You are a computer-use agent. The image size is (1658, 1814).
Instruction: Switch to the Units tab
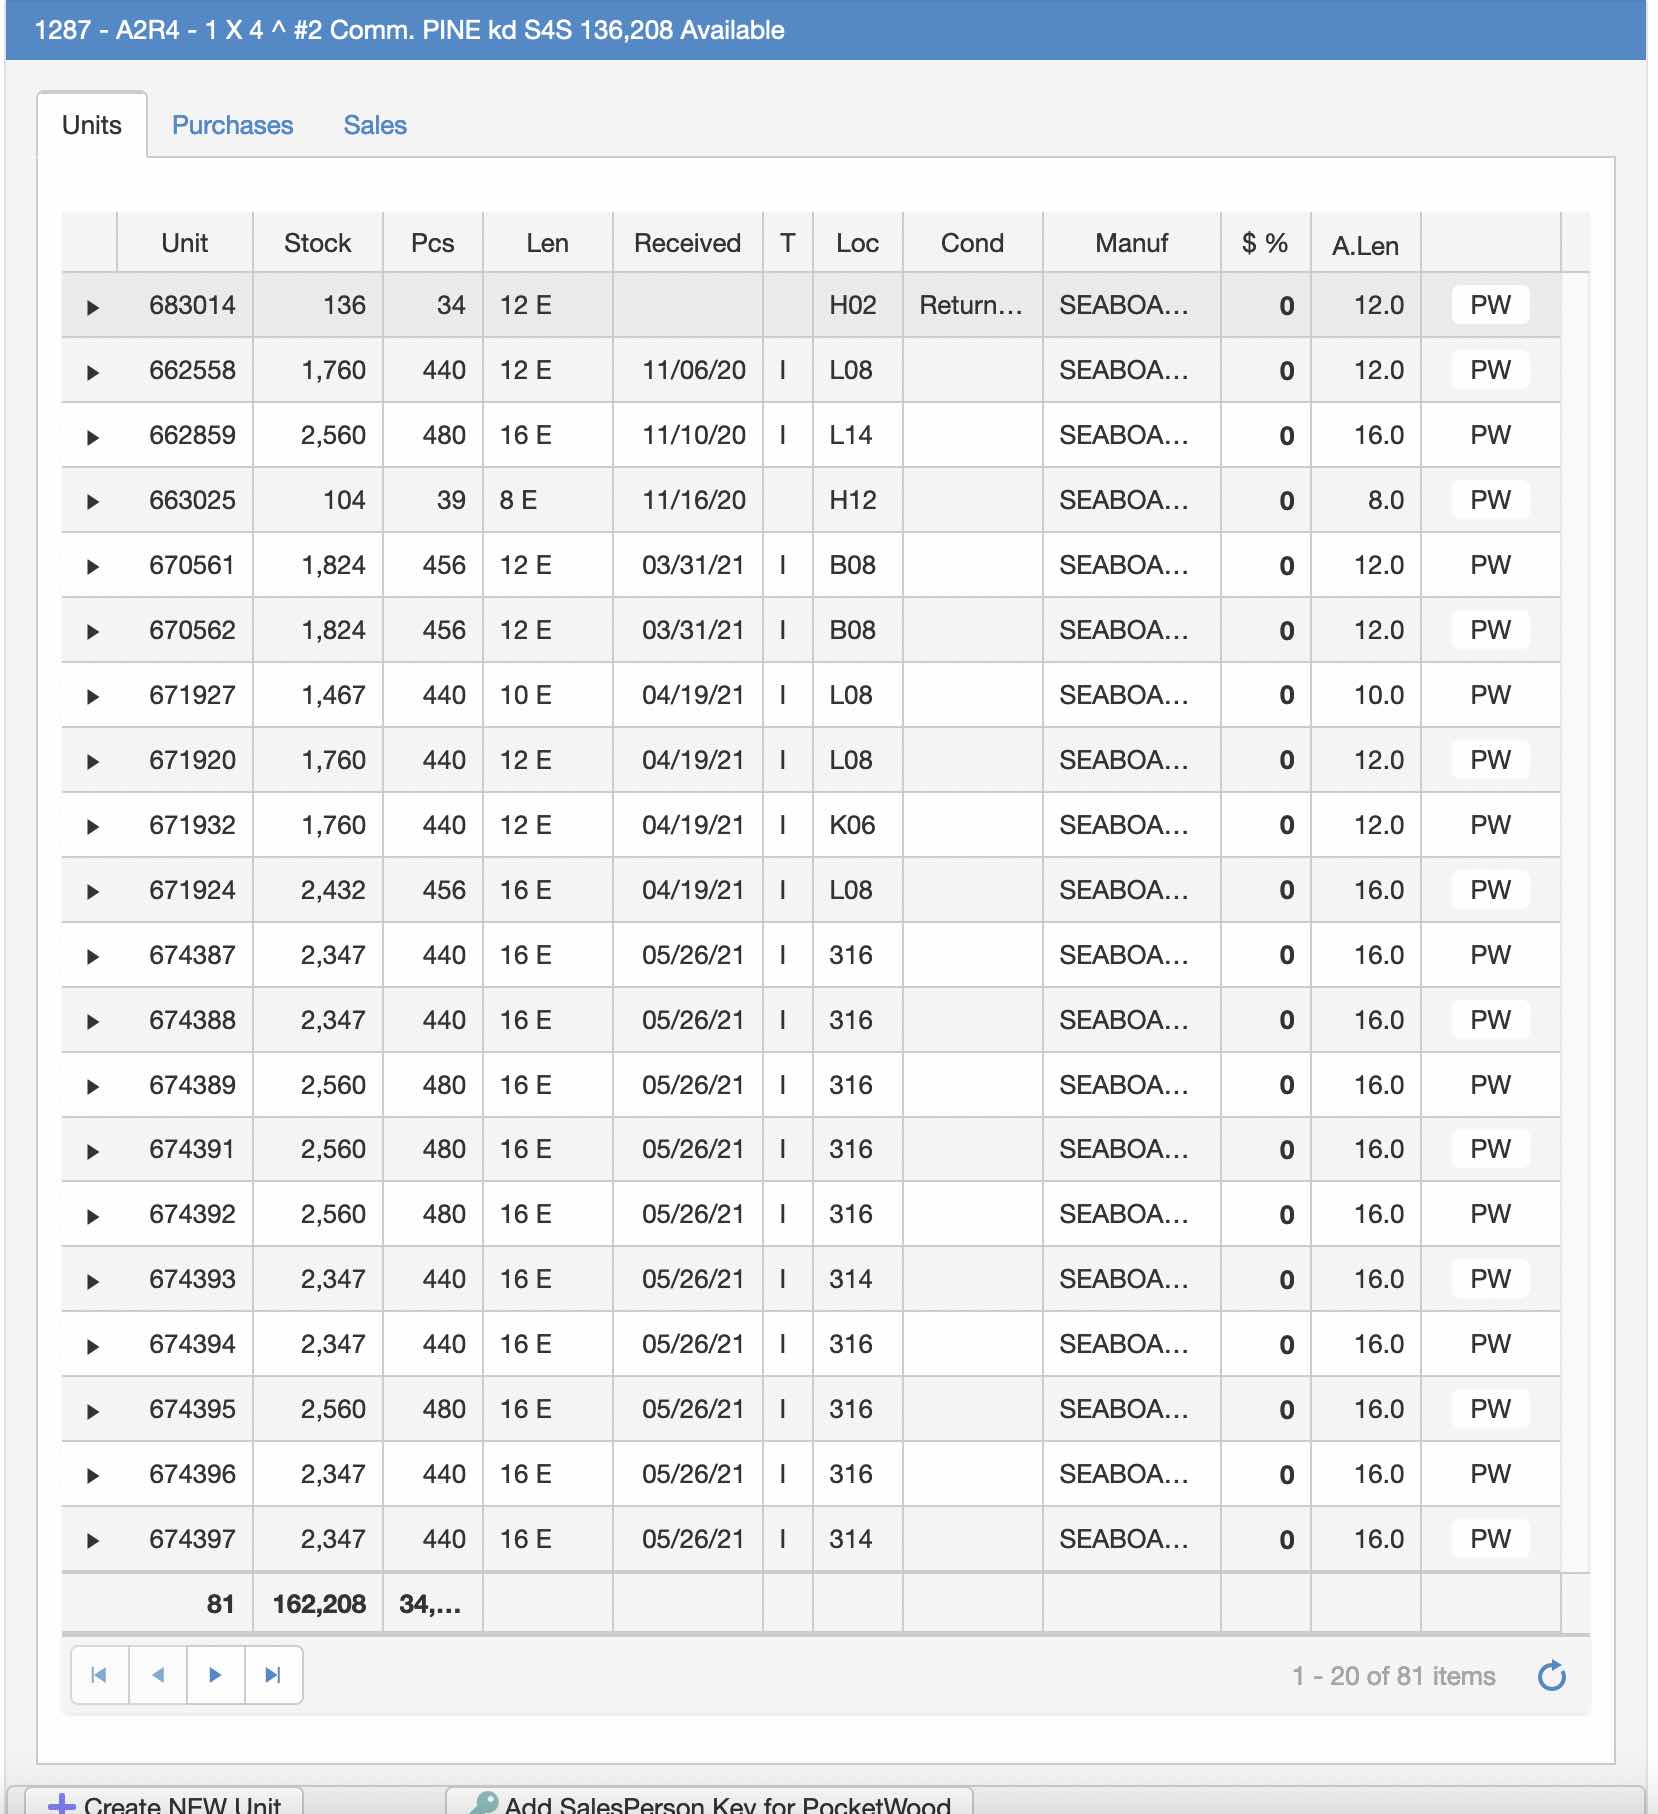pyautogui.click(x=92, y=125)
